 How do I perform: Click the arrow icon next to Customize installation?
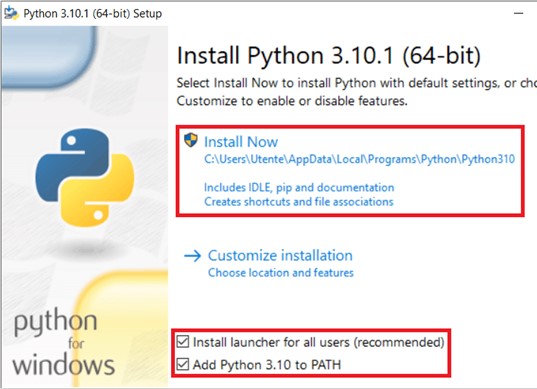pos(192,256)
